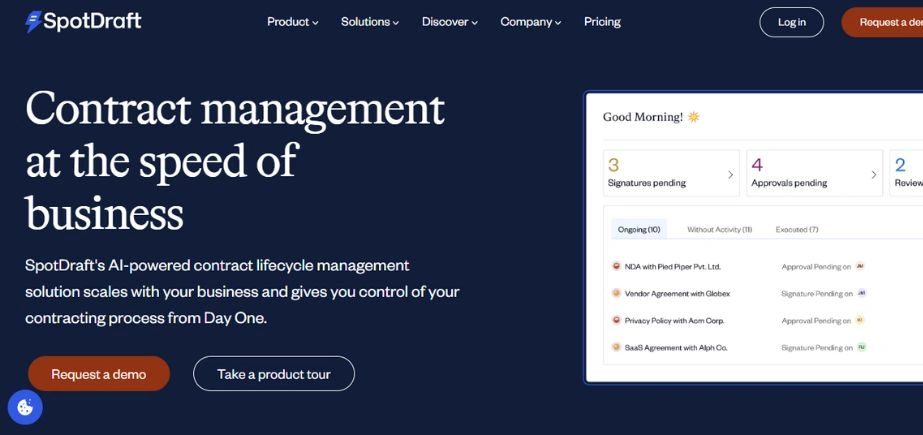Click the avatar badge in the Privacy Policy with Acm Corp. row
This screenshot has height=435, width=923.
pyautogui.click(x=860, y=320)
